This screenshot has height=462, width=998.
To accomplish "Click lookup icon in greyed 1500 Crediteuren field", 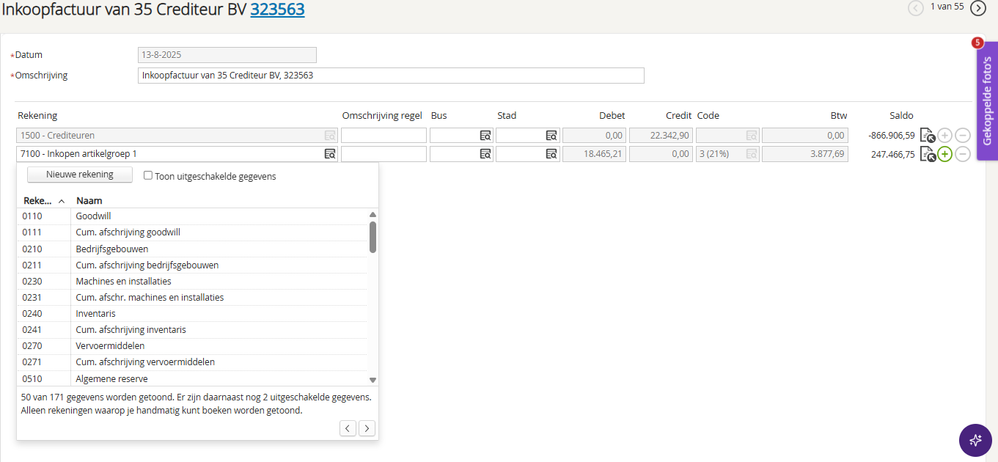I will click(x=330, y=136).
